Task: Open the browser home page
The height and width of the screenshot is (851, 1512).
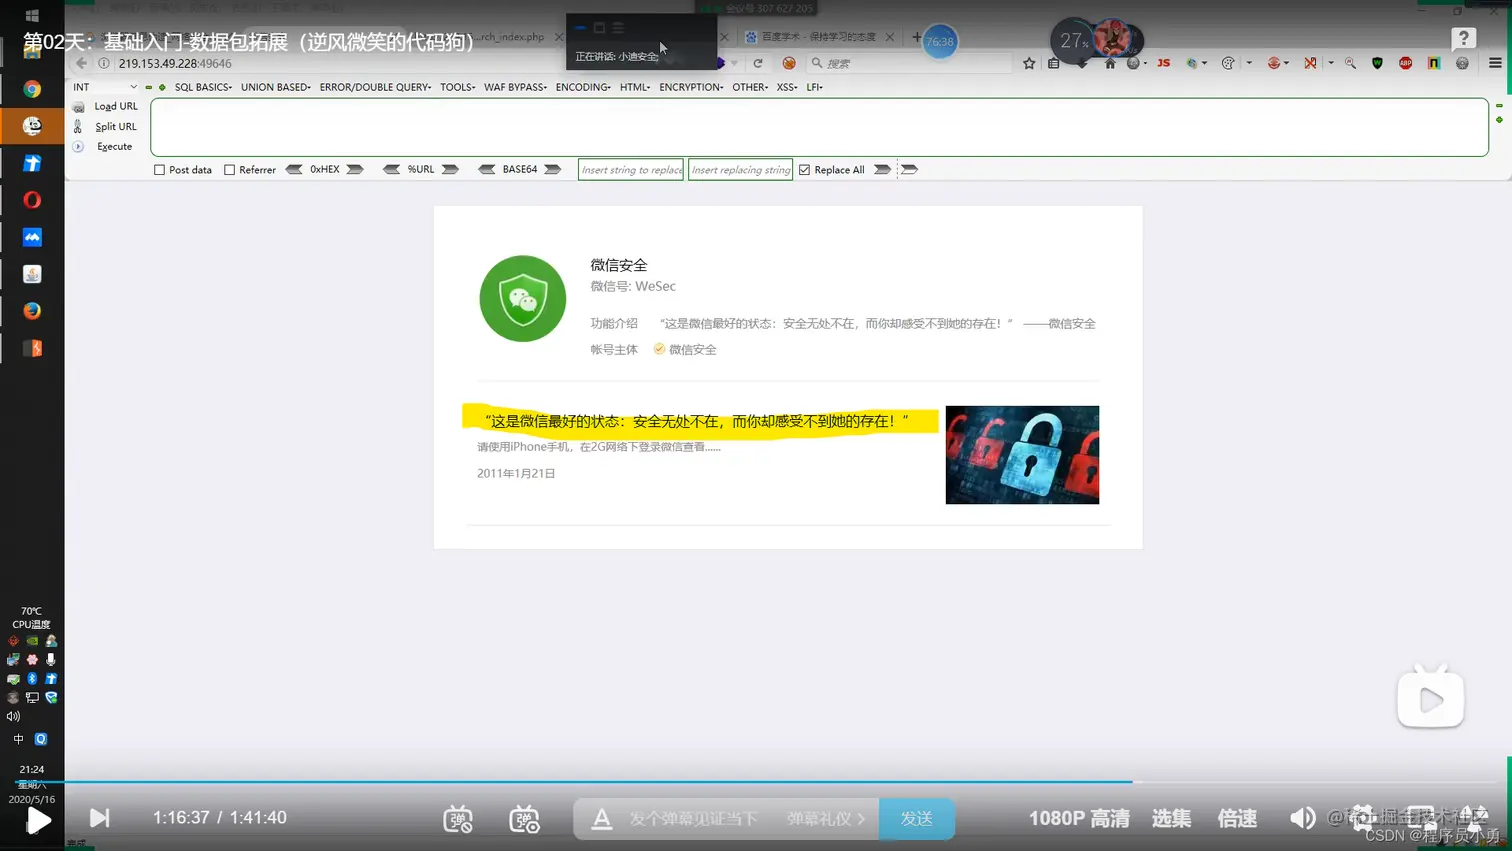Action: point(1110,63)
